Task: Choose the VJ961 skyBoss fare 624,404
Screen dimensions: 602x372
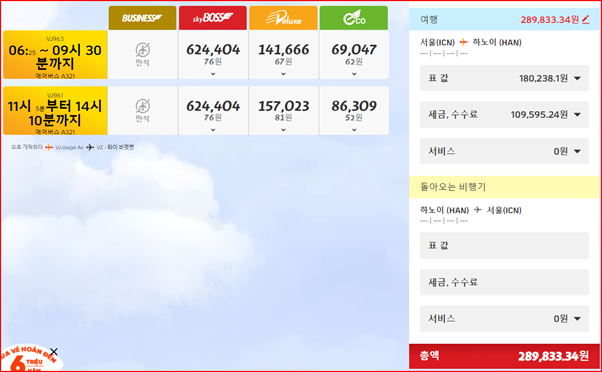Action: [x=213, y=111]
